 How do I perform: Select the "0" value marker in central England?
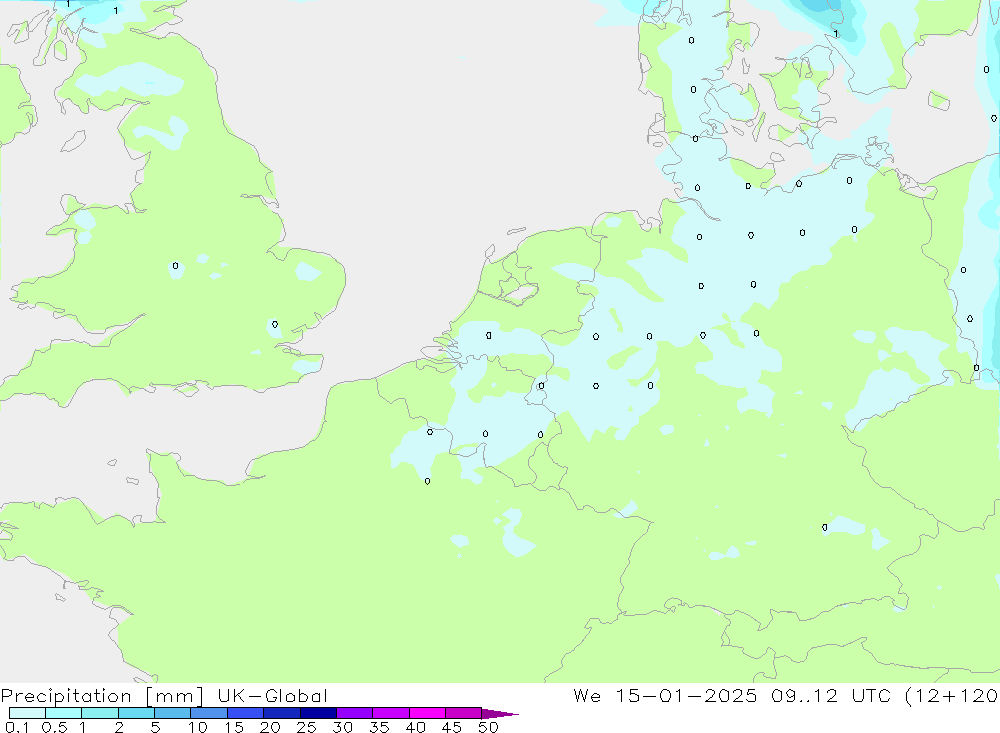tap(175, 266)
